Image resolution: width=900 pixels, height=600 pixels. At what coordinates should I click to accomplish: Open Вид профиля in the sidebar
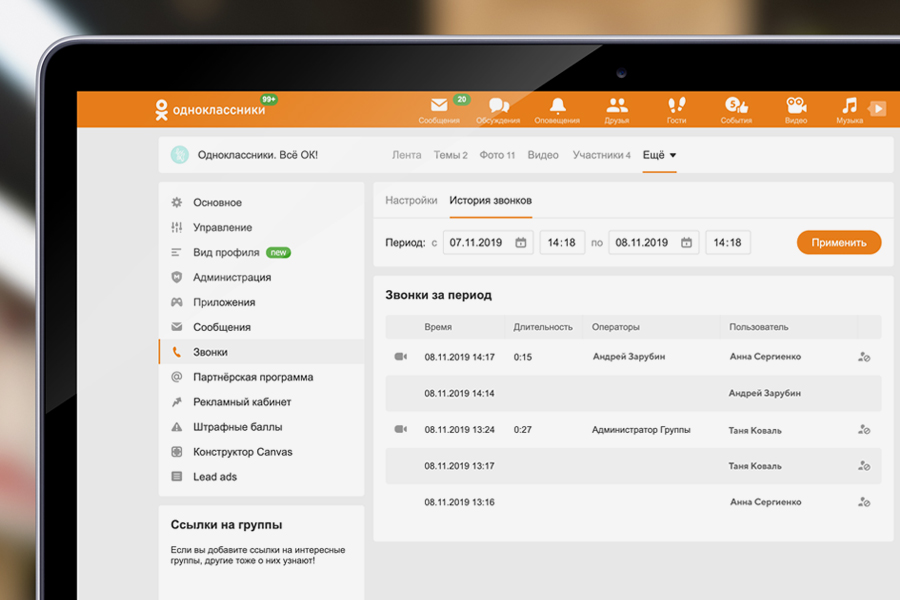click(x=261, y=253)
